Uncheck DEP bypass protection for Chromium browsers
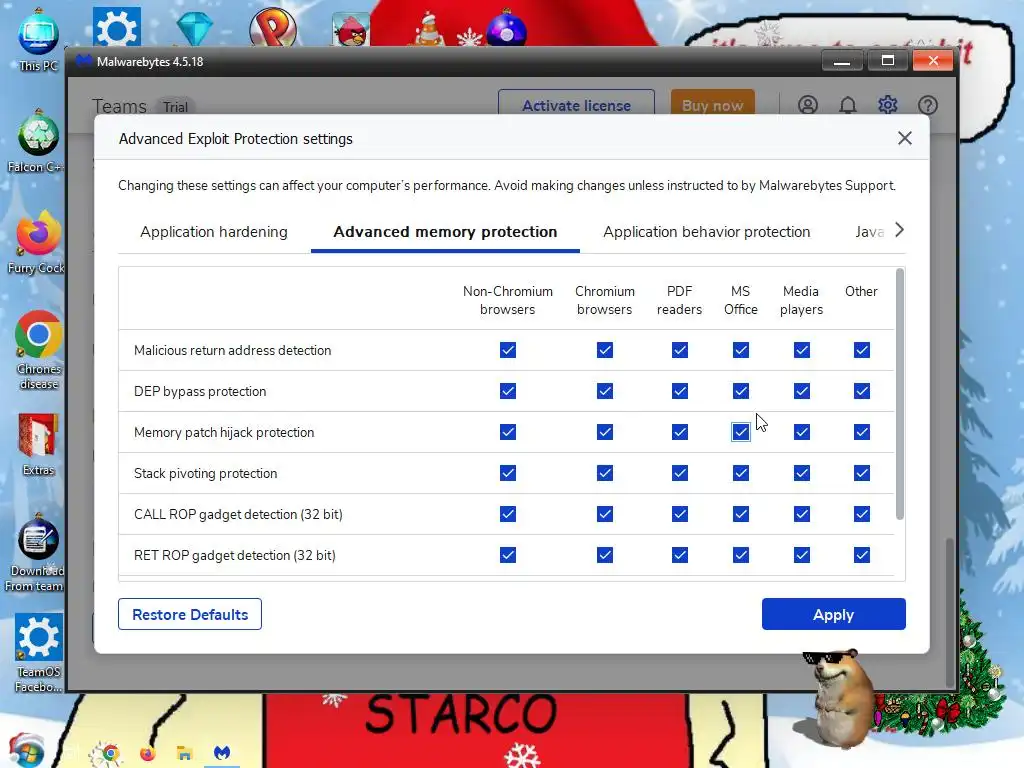 605,391
